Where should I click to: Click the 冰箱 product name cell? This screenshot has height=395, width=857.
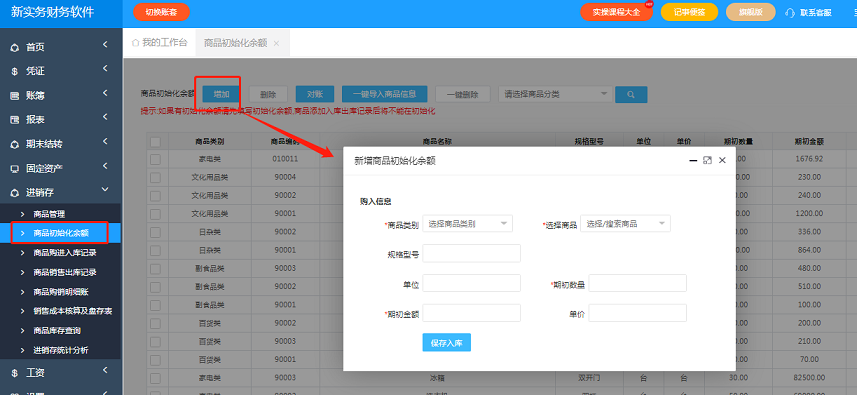pos(437,378)
